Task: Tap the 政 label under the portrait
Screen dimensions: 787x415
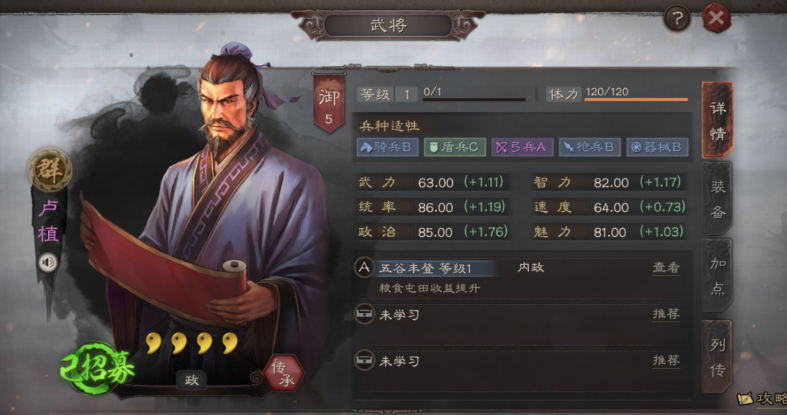Action: tap(192, 380)
